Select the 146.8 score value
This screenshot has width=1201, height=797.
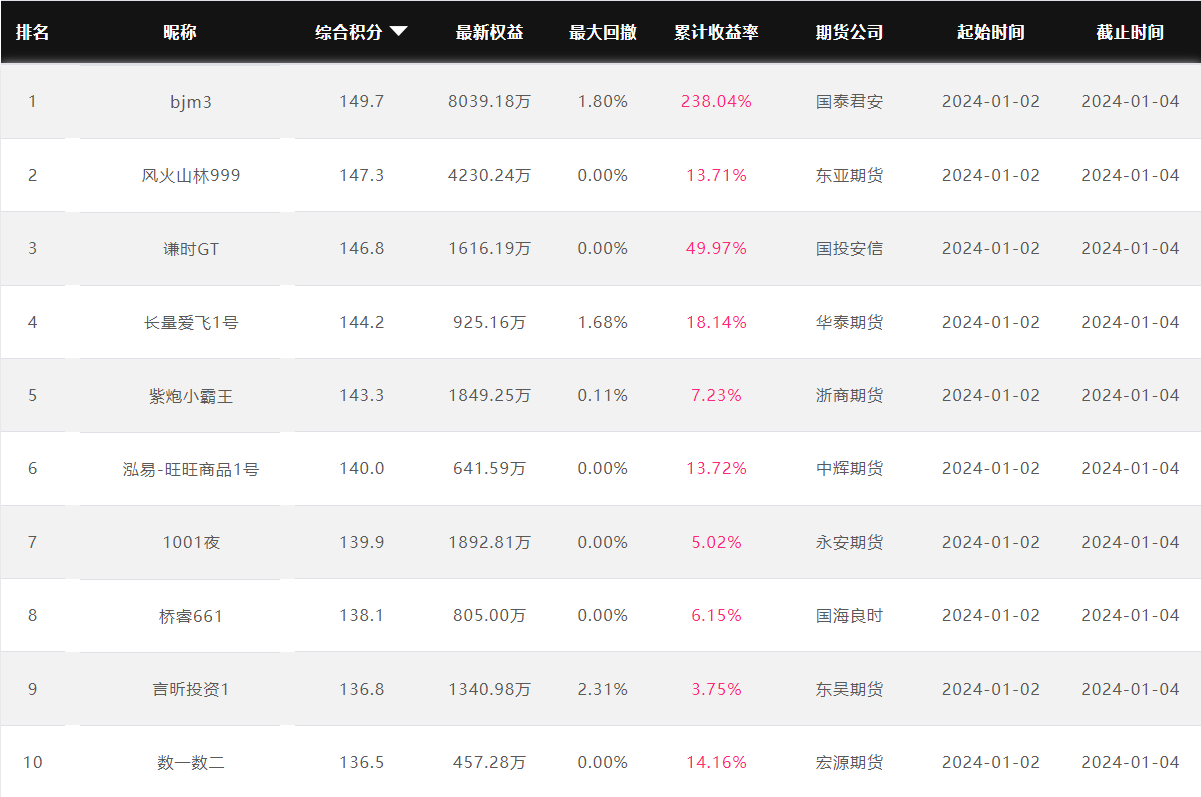coord(362,248)
